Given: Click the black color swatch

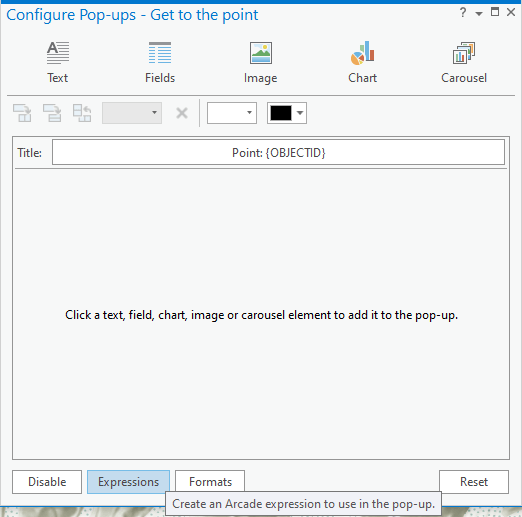Looking at the screenshot, I should point(281,113).
